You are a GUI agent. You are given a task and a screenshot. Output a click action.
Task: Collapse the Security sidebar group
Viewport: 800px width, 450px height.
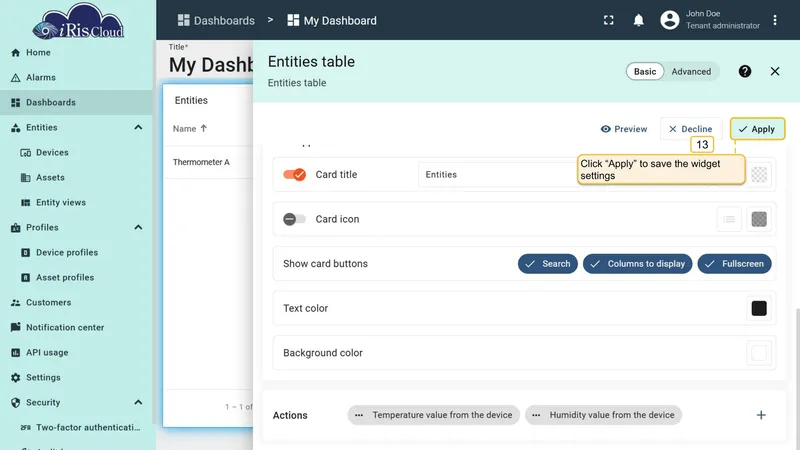(138, 403)
